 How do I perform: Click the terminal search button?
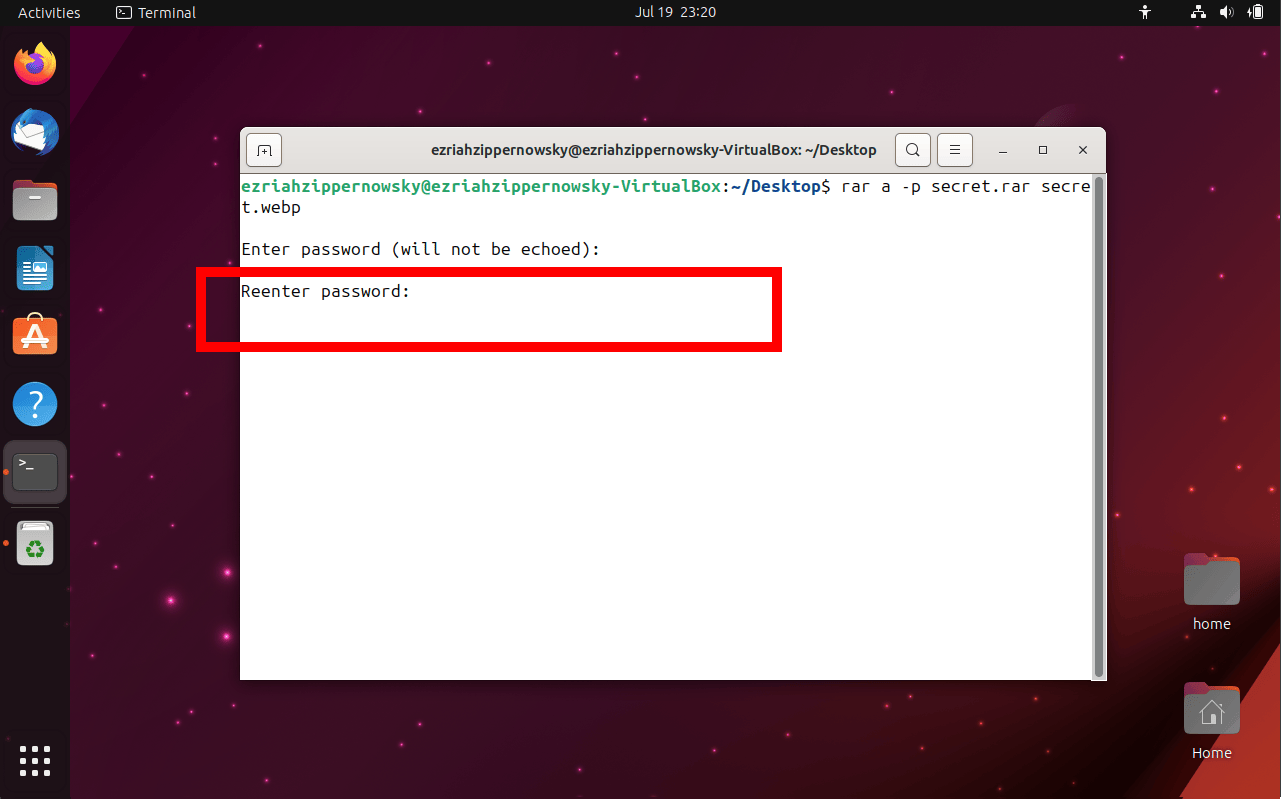click(913, 150)
